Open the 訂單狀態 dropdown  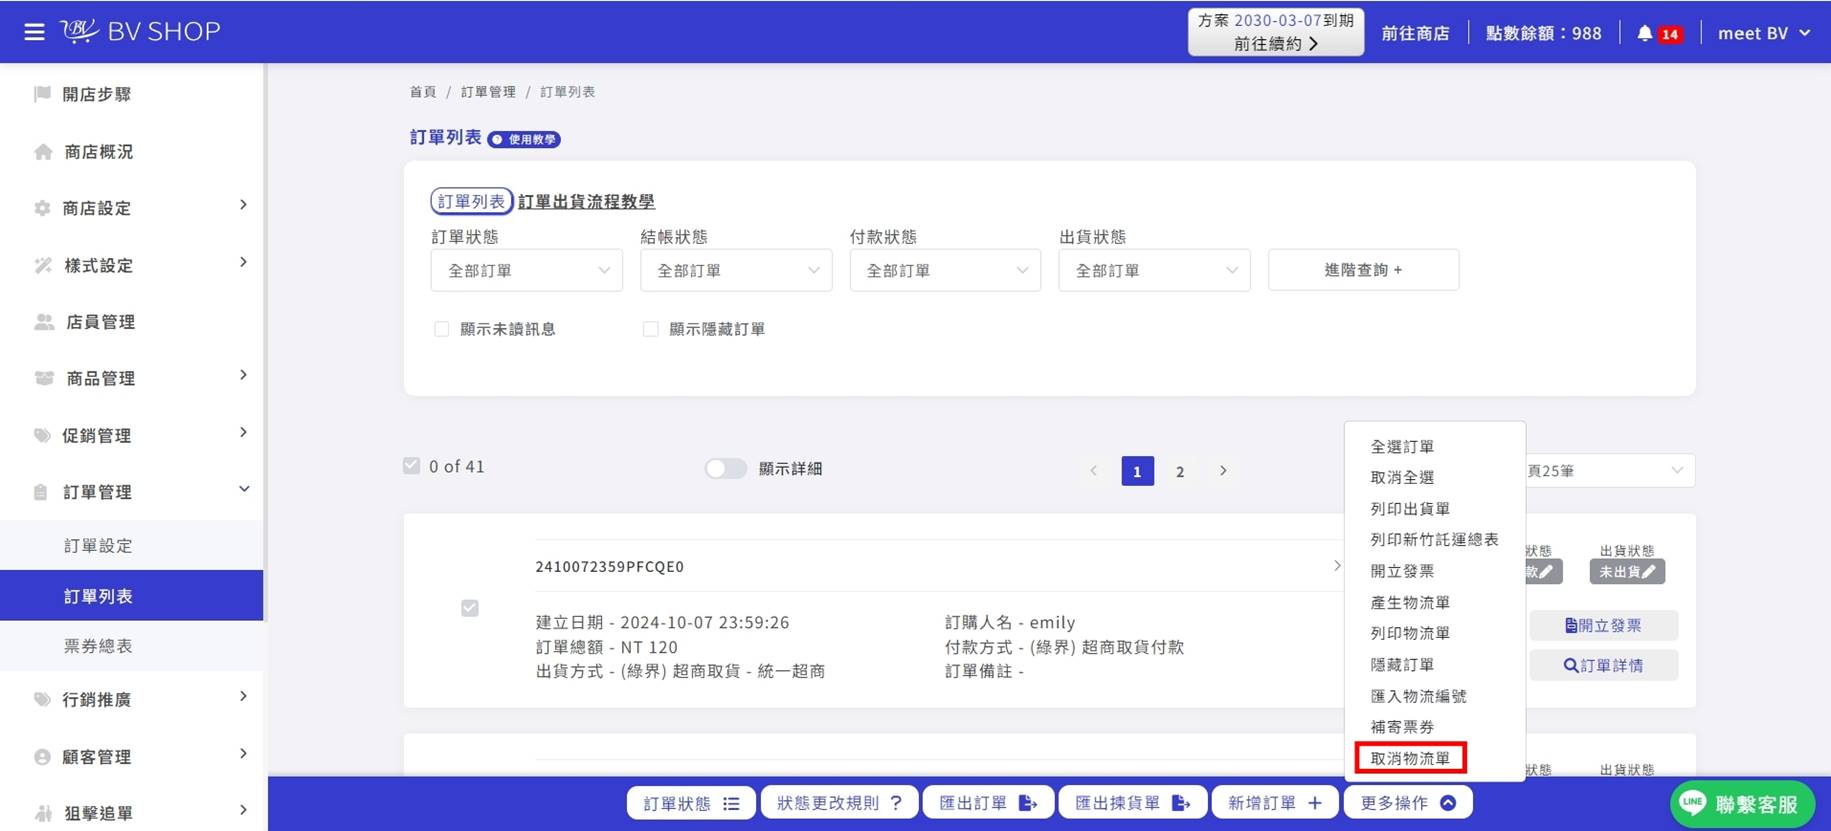click(527, 270)
